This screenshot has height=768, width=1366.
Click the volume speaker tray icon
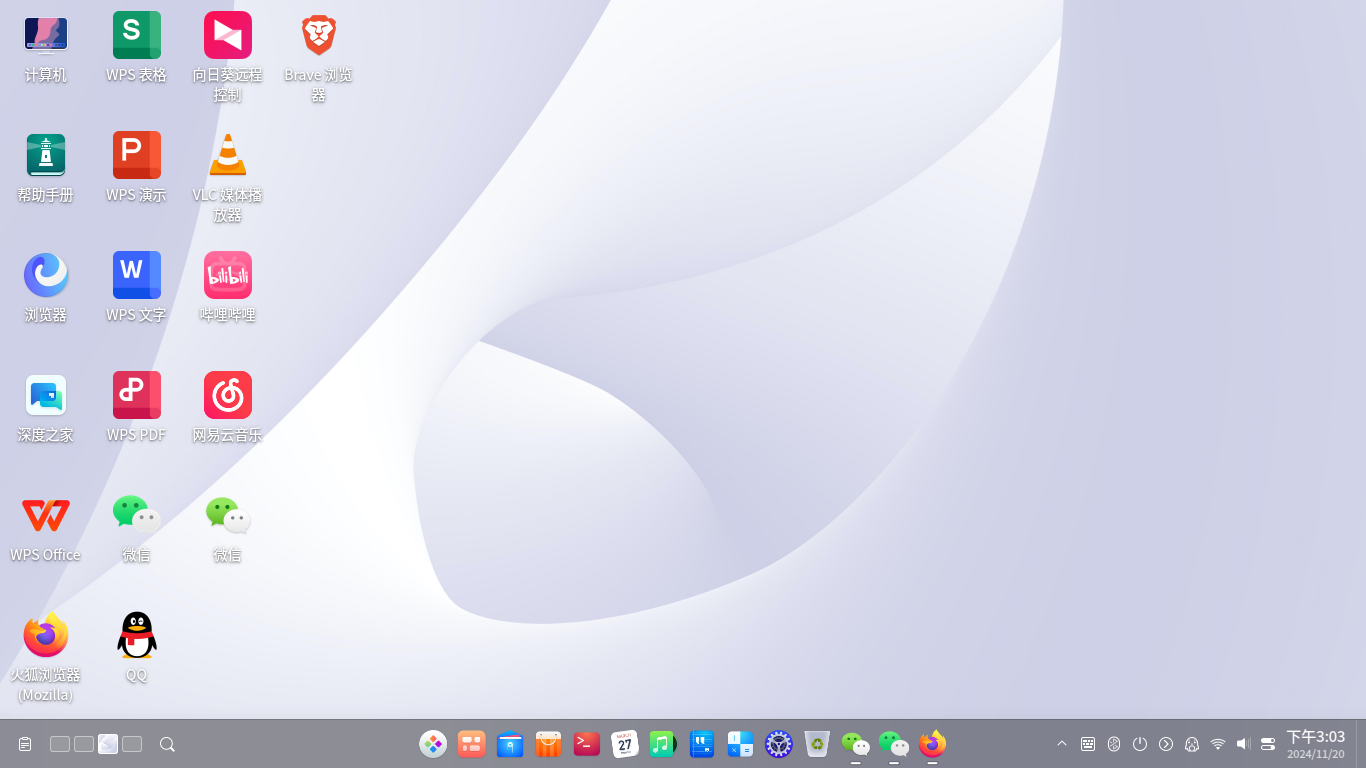coord(1244,744)
